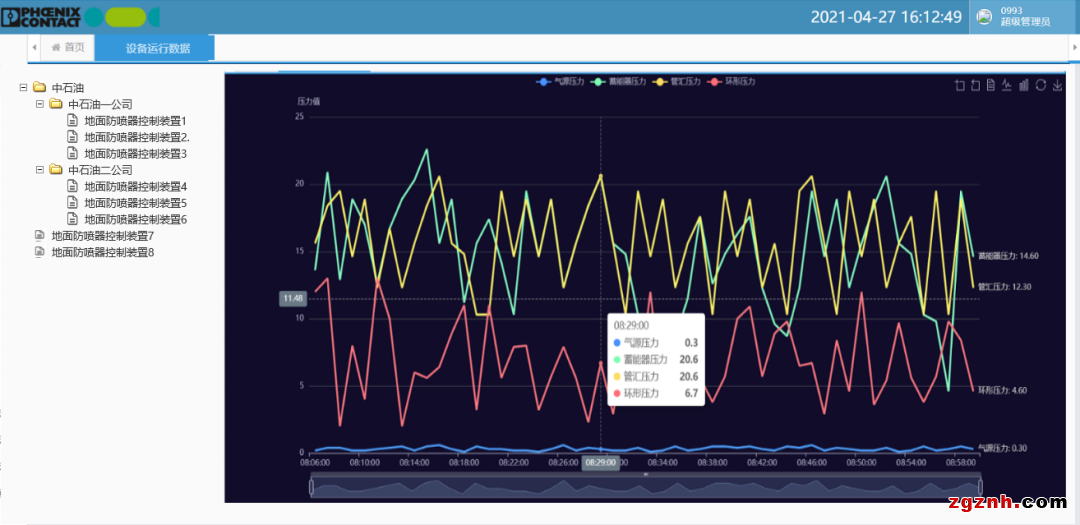Toggle the 气源压力 legend series
The image size is (1080, 525).
(560, 82)
